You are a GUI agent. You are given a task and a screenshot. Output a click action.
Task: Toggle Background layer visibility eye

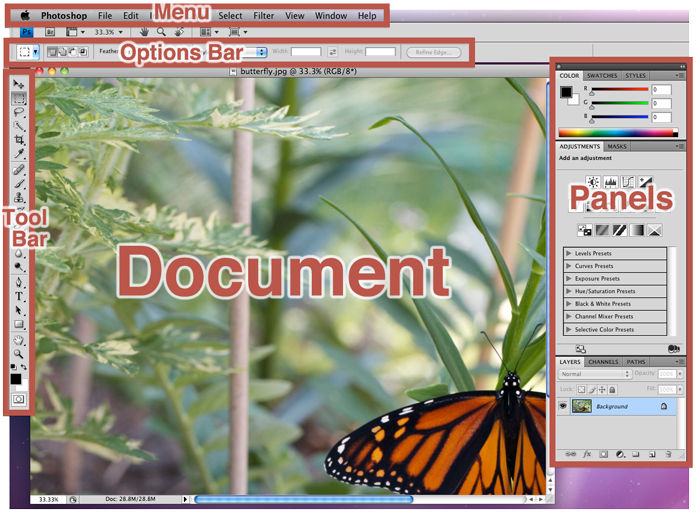click(x=563, y=406)
